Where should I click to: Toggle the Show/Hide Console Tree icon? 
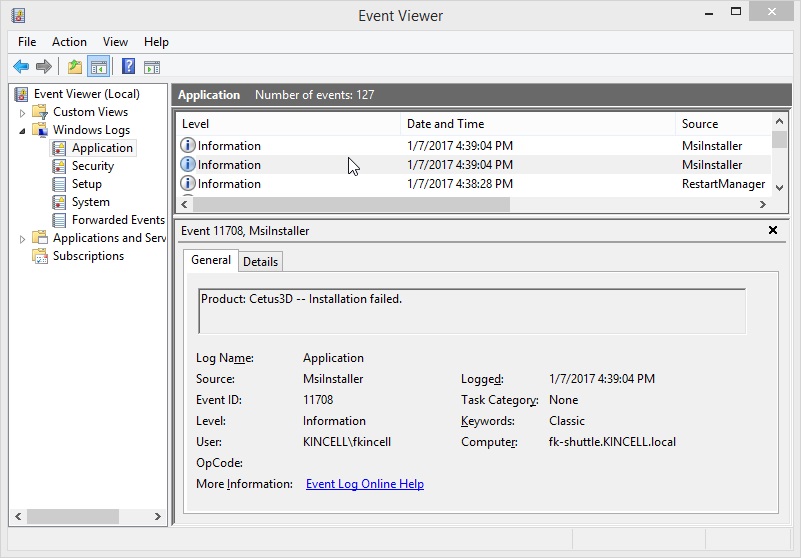point(99,66)
